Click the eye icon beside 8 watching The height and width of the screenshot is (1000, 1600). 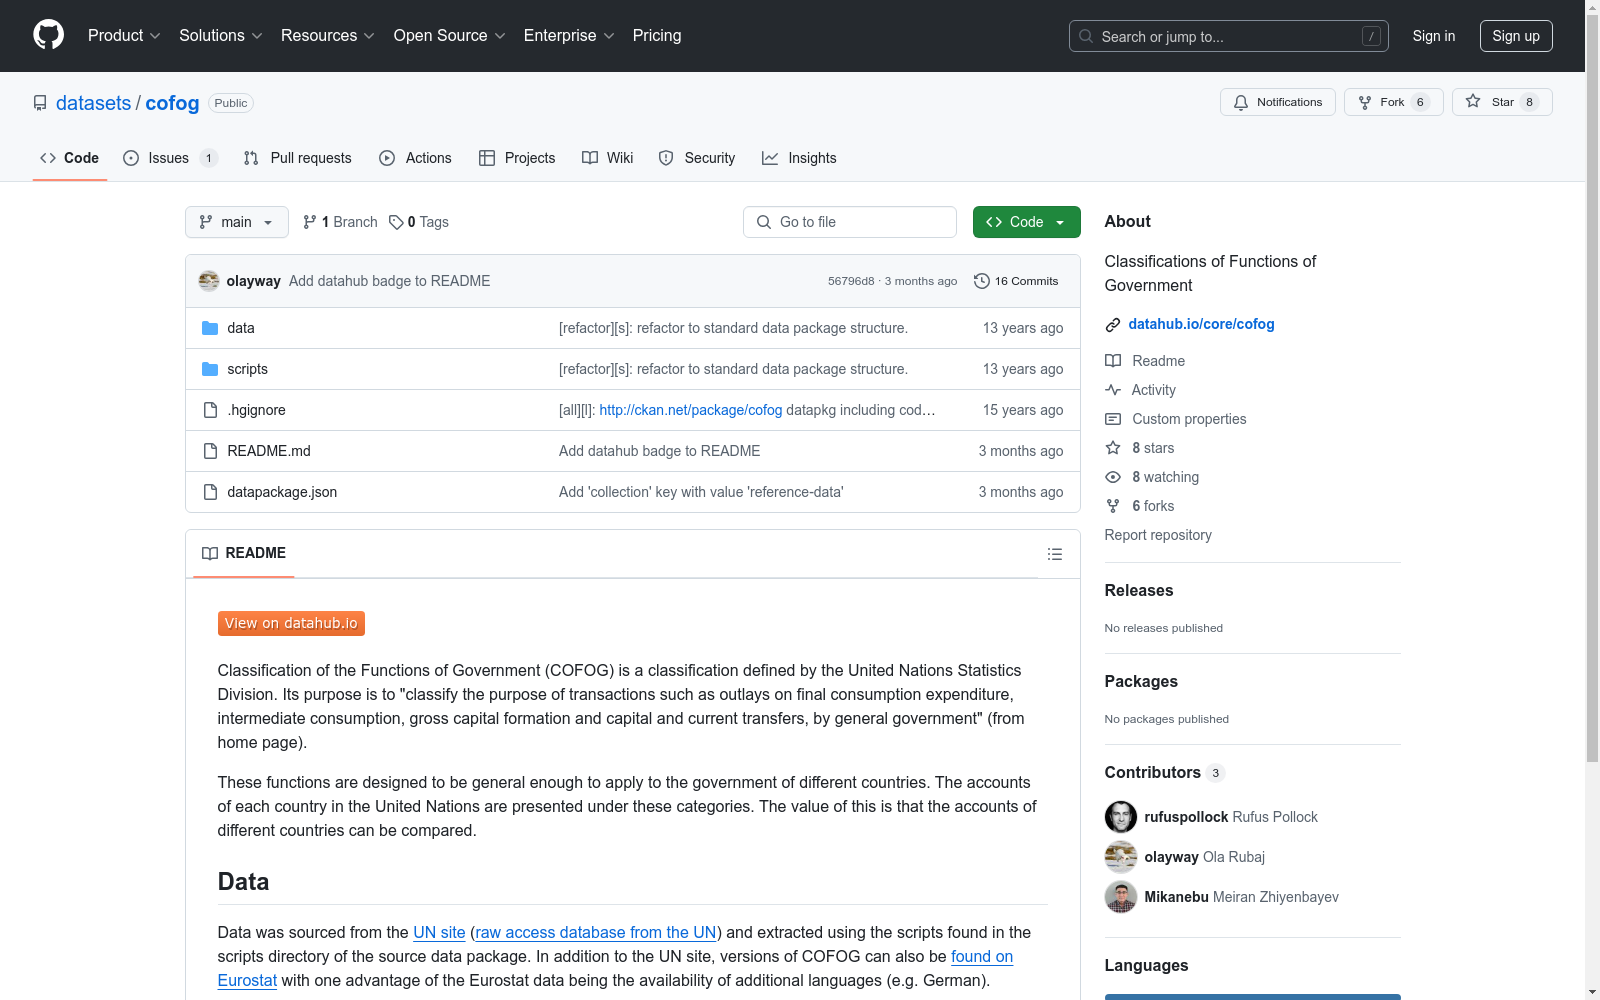(x=1113, y=477)
